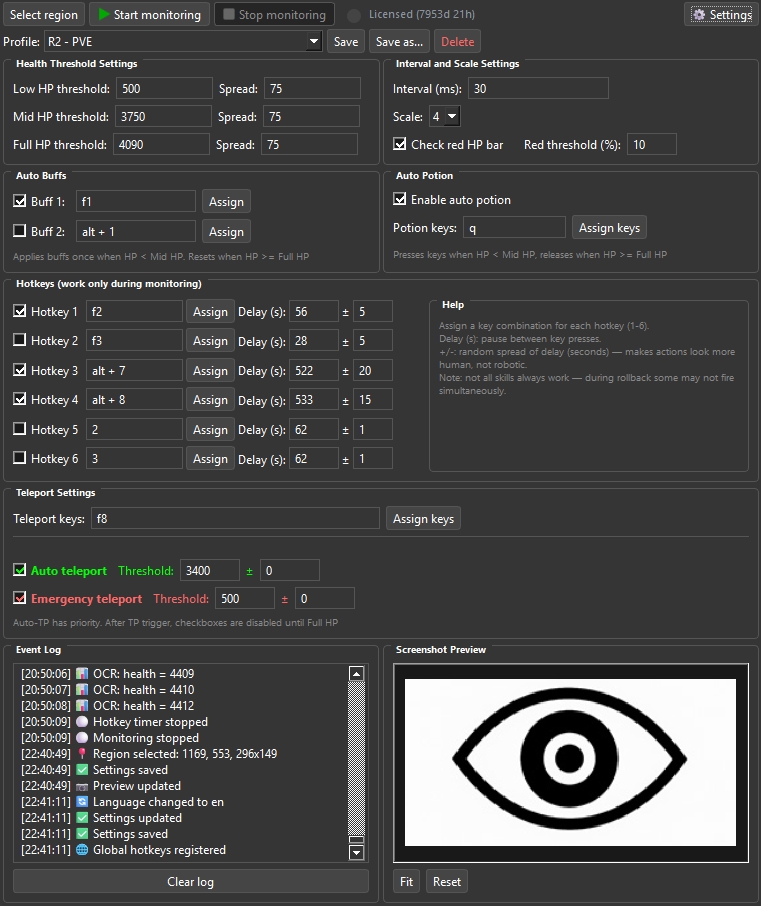Click Assign keys for Potion keys
The height and width of the screenshot is (906, 761).
tap(609, 228)
